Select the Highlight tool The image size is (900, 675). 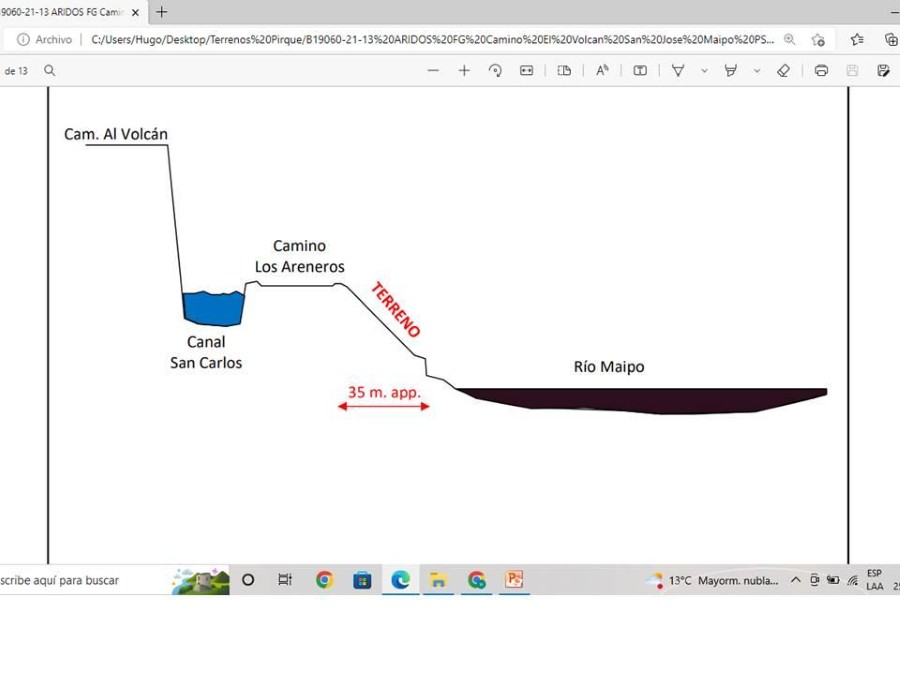pyautogui.click(x=731, y=71)
